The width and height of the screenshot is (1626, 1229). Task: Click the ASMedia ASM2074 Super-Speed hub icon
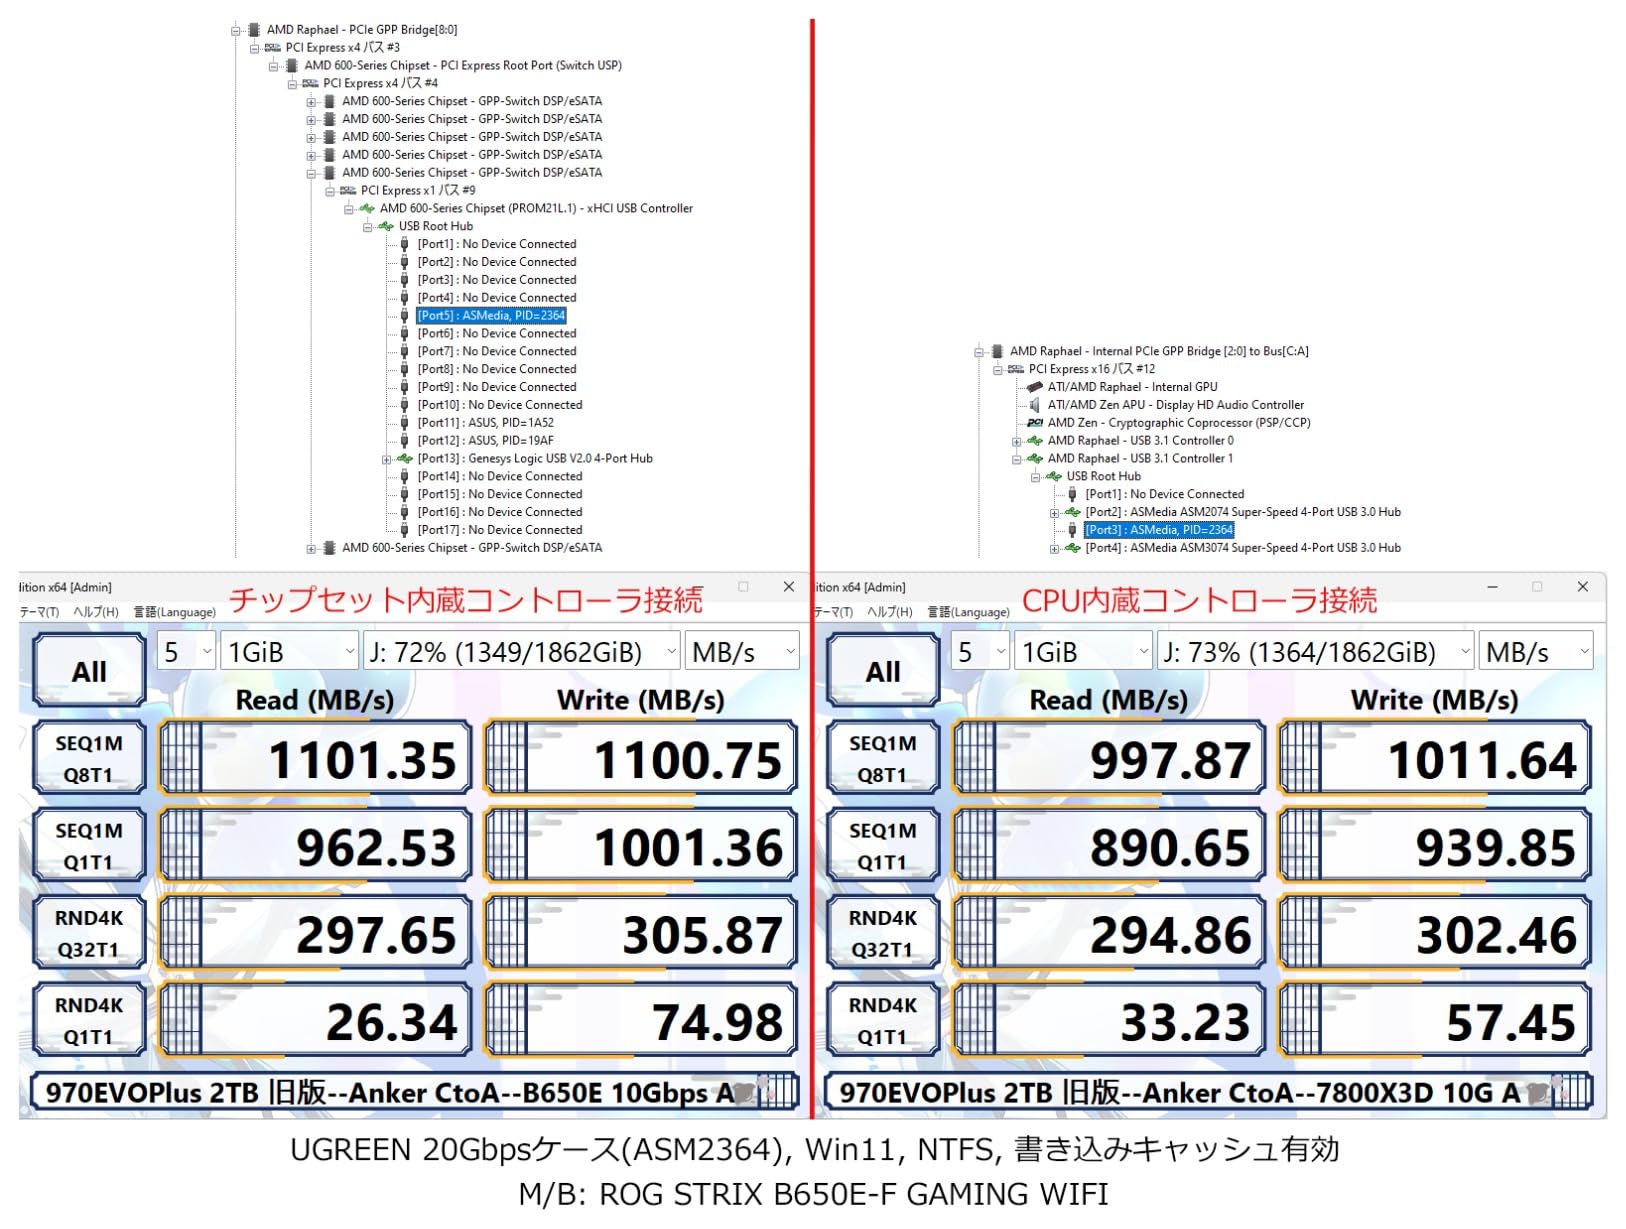point(1073,512)
